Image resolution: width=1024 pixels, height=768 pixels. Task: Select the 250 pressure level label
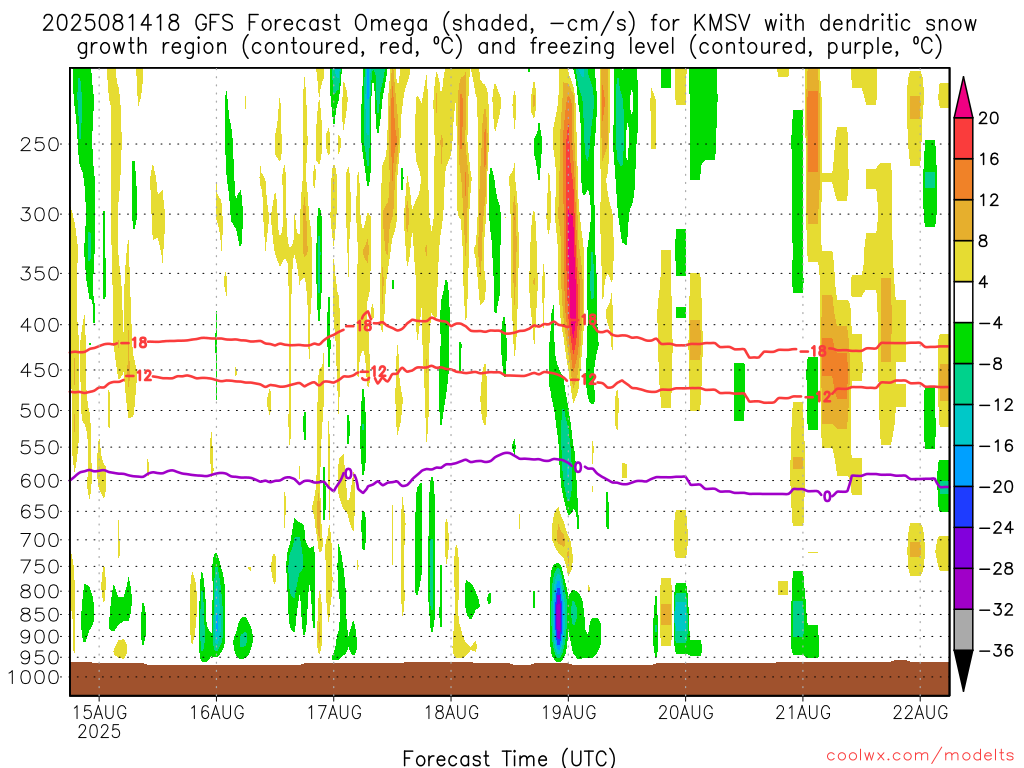[40, 144]
